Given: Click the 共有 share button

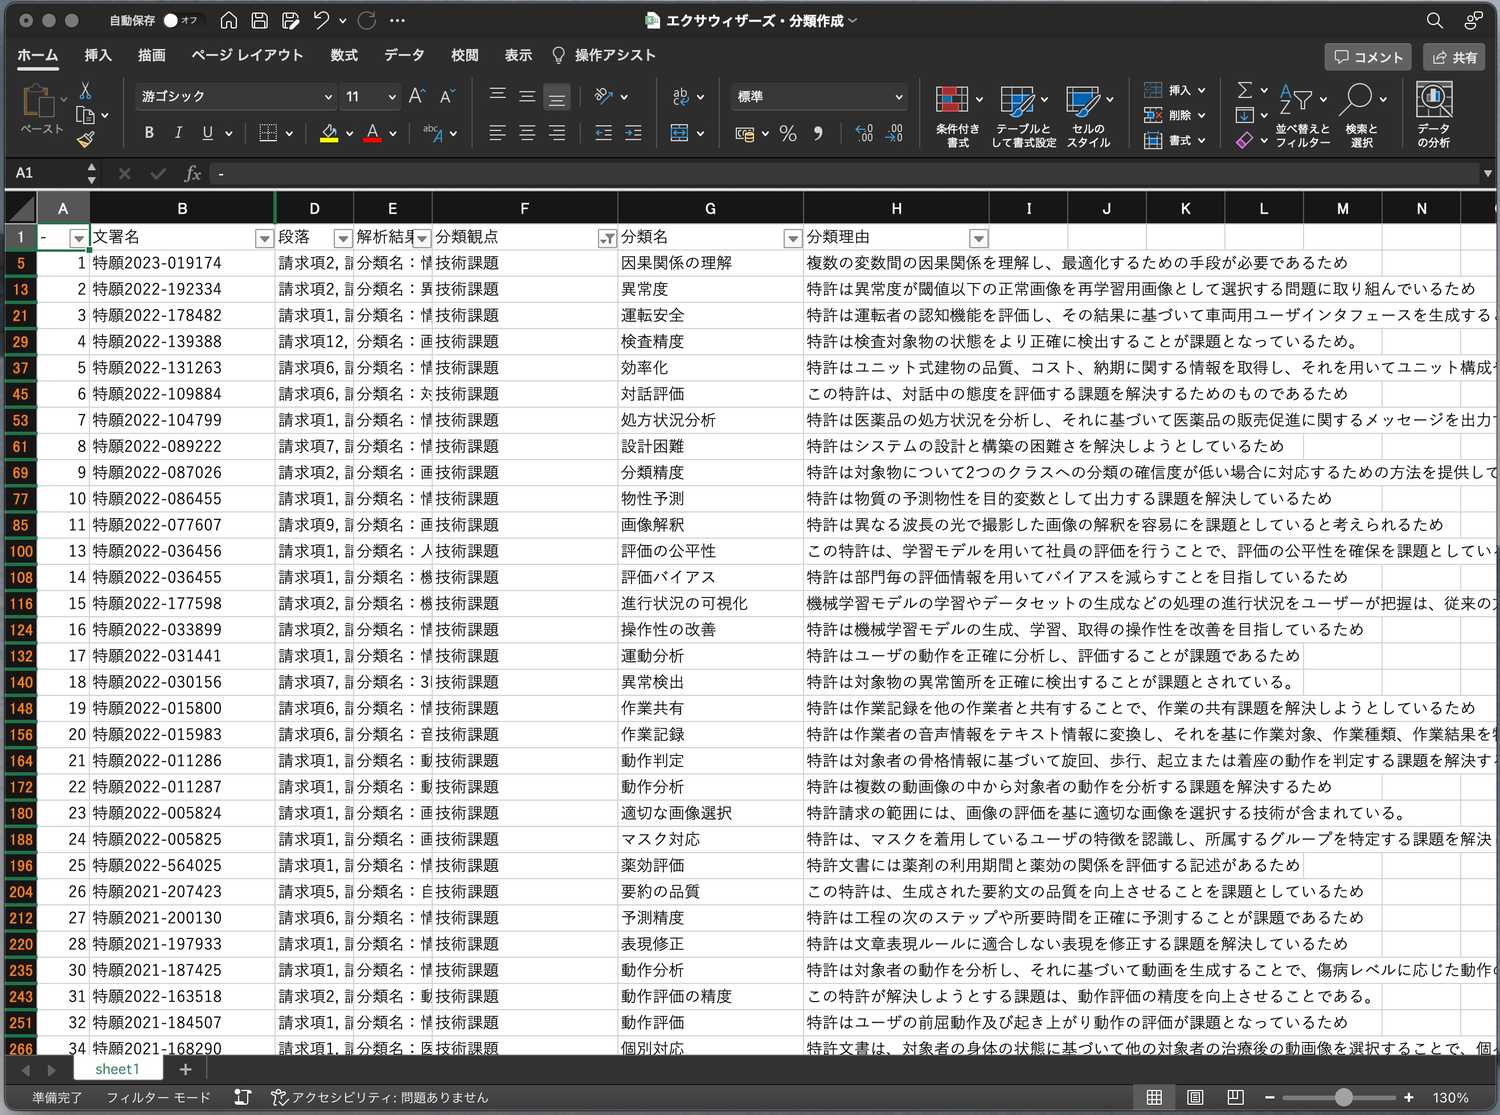Looking at the screenshot, I should (x=1455, y=57).
